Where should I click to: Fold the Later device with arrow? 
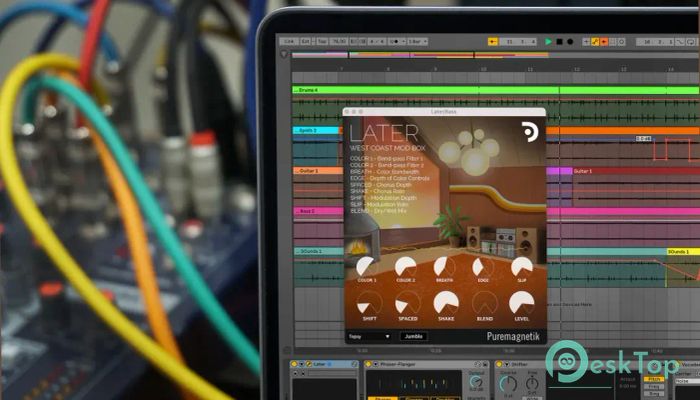[301, 364]
